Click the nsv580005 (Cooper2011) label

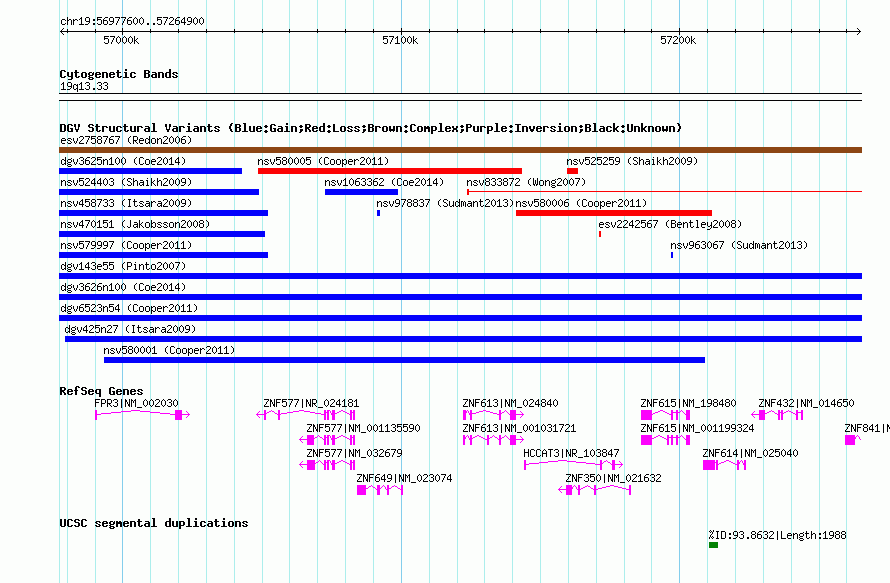323,161
